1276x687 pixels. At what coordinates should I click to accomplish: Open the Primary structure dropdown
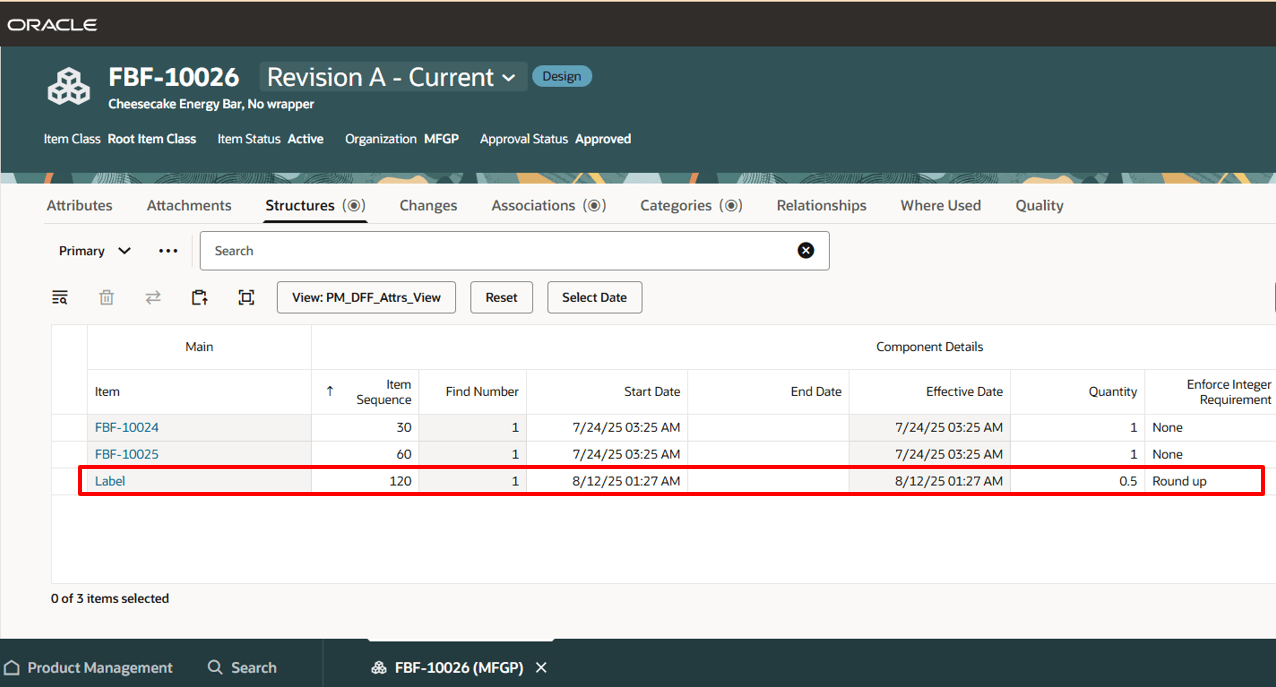point(94,250)
